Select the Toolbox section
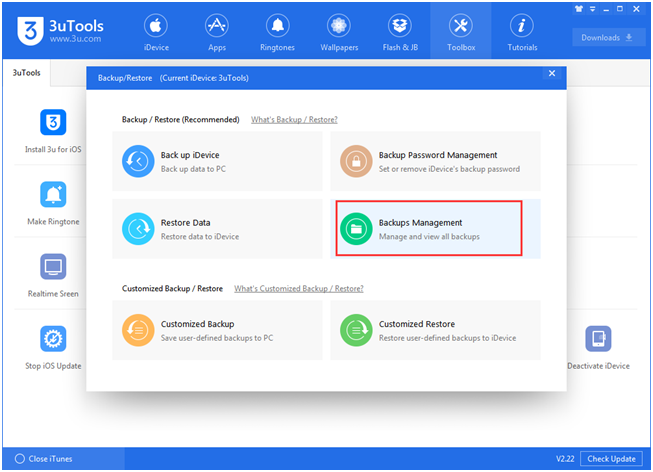 point(461,33)
